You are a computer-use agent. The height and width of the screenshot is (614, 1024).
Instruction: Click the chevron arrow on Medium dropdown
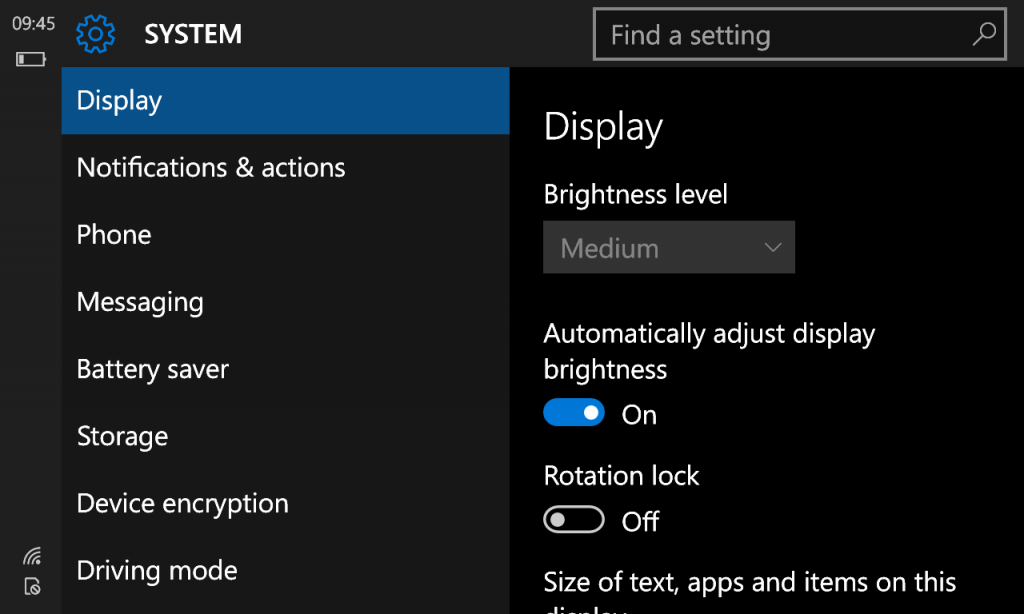tap(773, 248)
